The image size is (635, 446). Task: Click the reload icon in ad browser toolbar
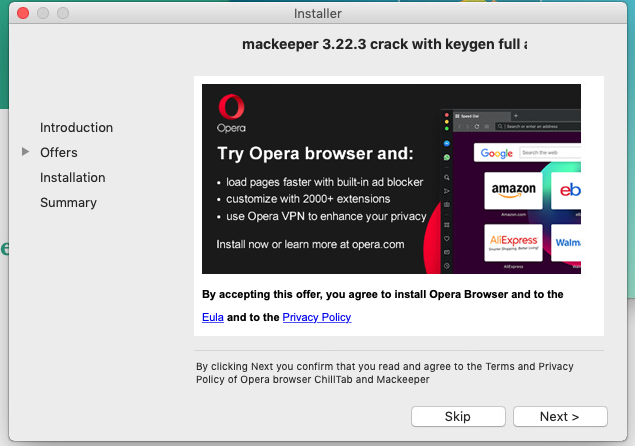[477, 126]
